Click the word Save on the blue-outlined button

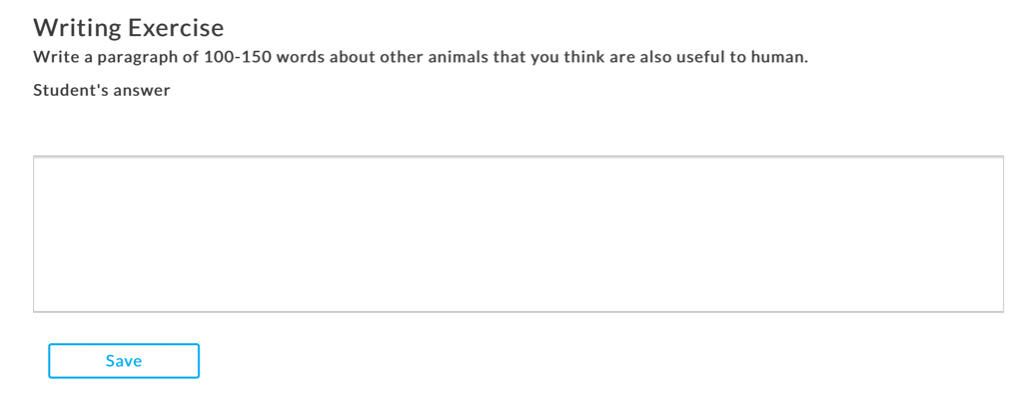(x=123, y=361)
